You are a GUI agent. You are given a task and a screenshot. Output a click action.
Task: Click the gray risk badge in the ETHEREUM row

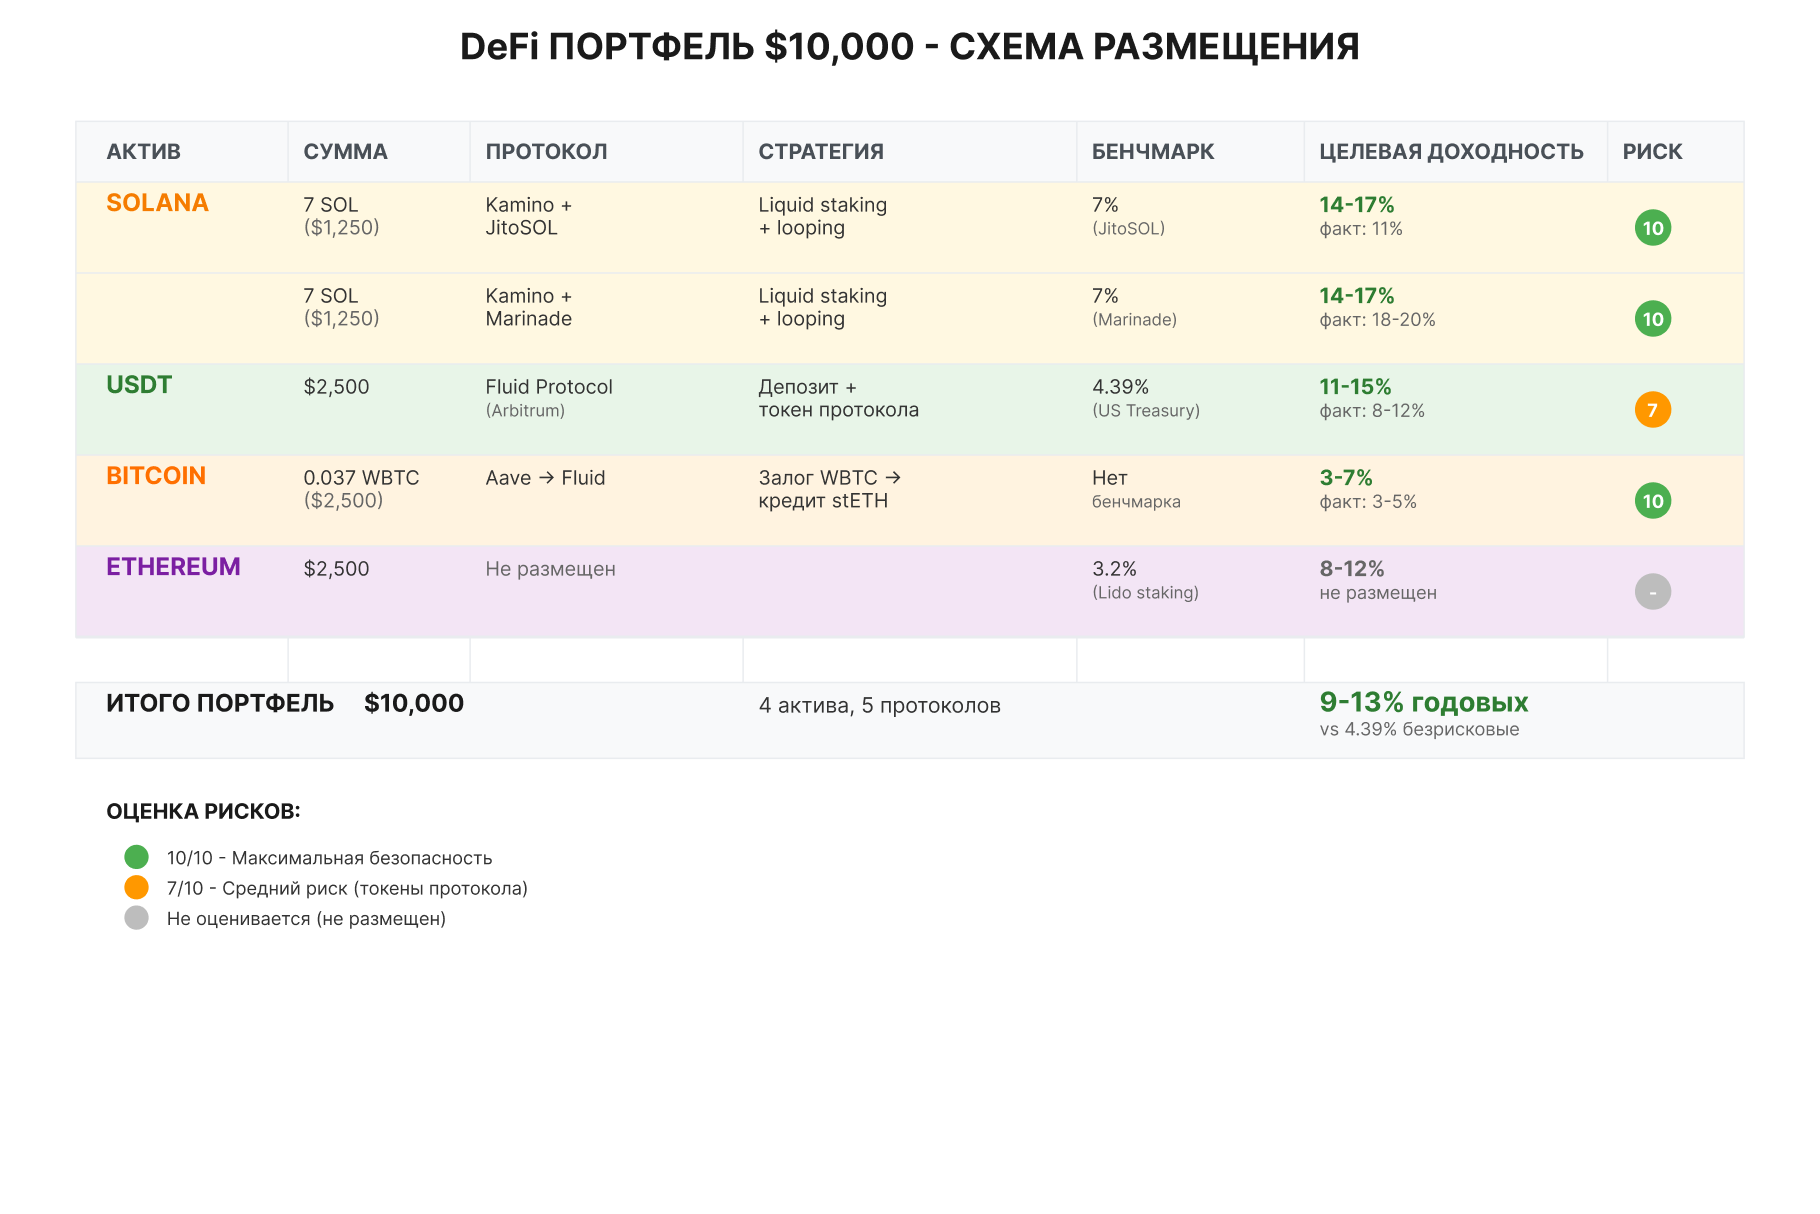click(x=1653, y=592)
